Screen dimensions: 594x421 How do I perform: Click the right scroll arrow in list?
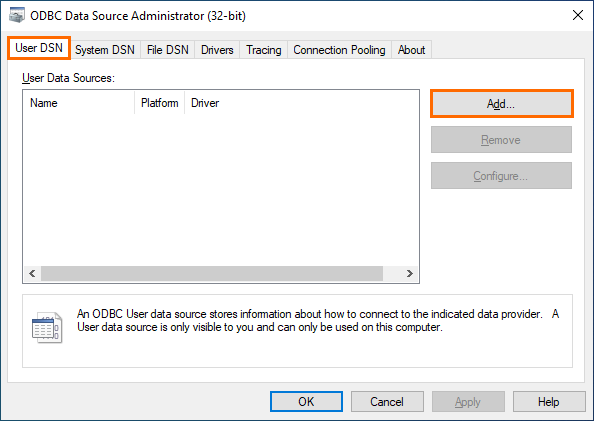[410, 274]
